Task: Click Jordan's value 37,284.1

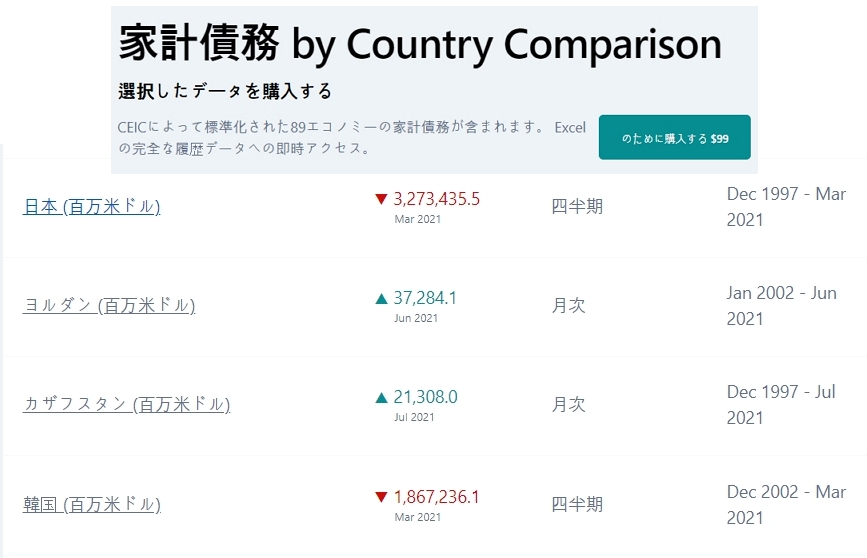Action: pos(425,298)
